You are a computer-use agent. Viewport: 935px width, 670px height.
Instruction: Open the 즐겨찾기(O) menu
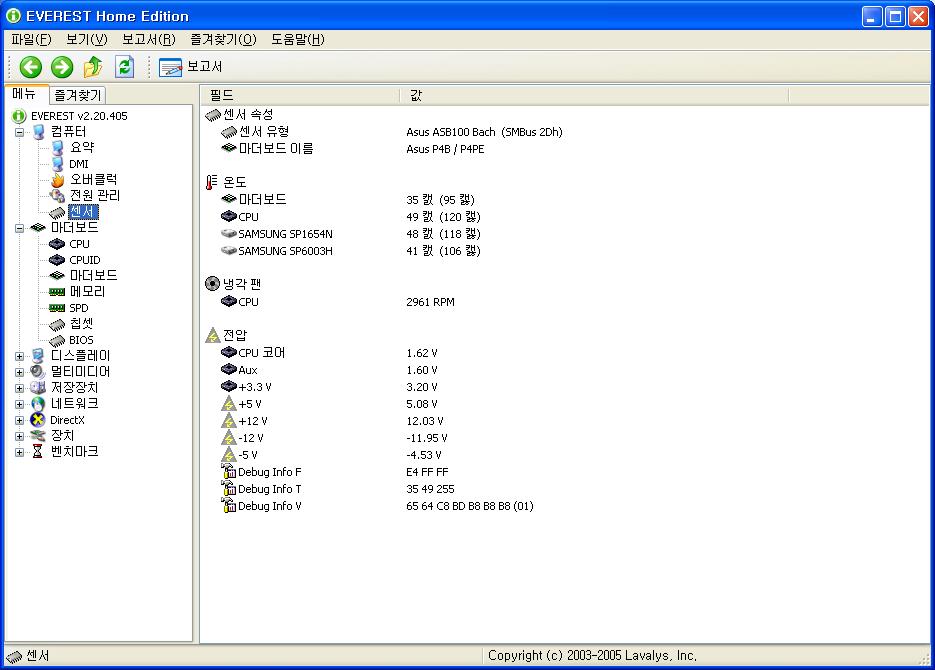click(223, 39)
